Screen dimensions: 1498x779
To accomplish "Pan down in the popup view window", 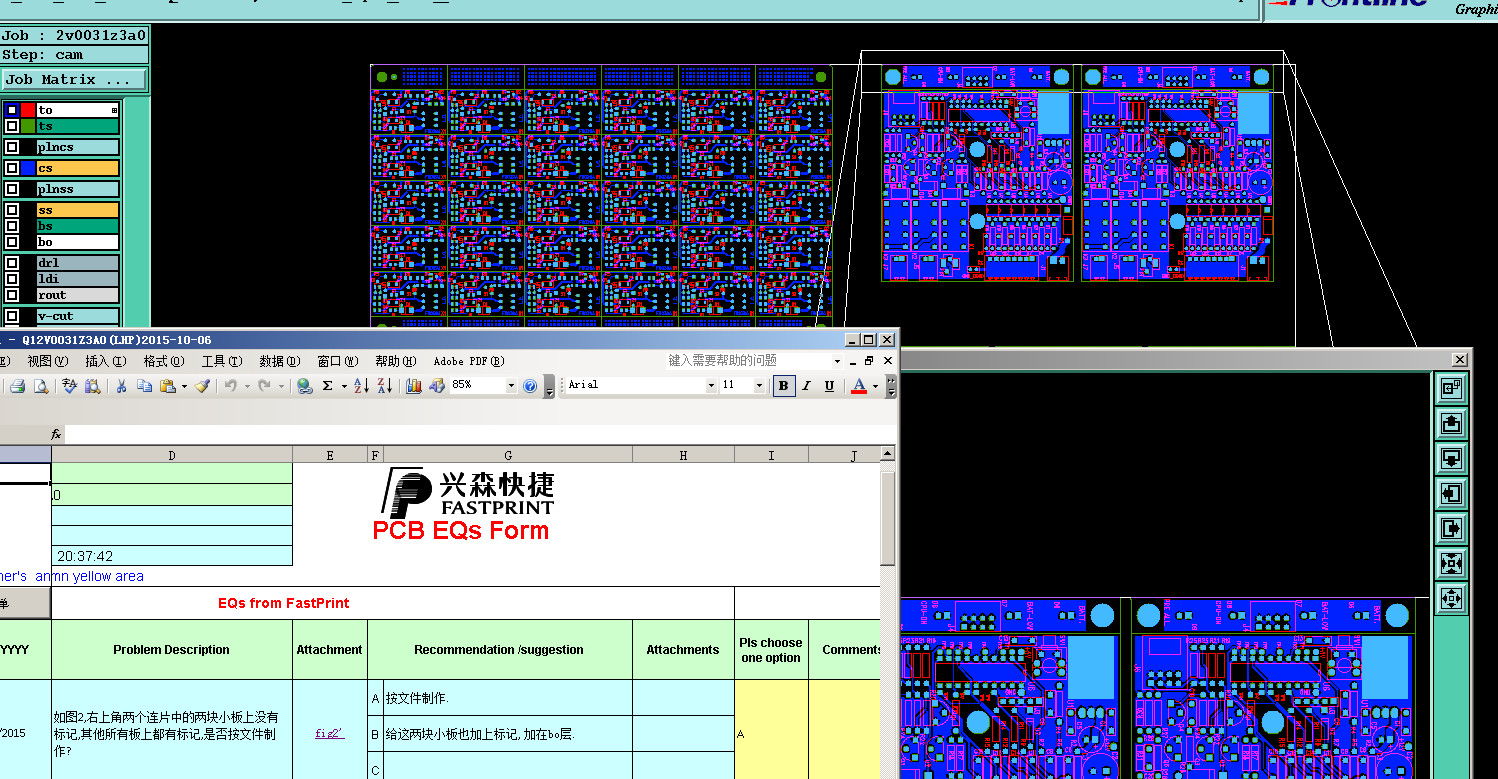I will (1451, 458).
